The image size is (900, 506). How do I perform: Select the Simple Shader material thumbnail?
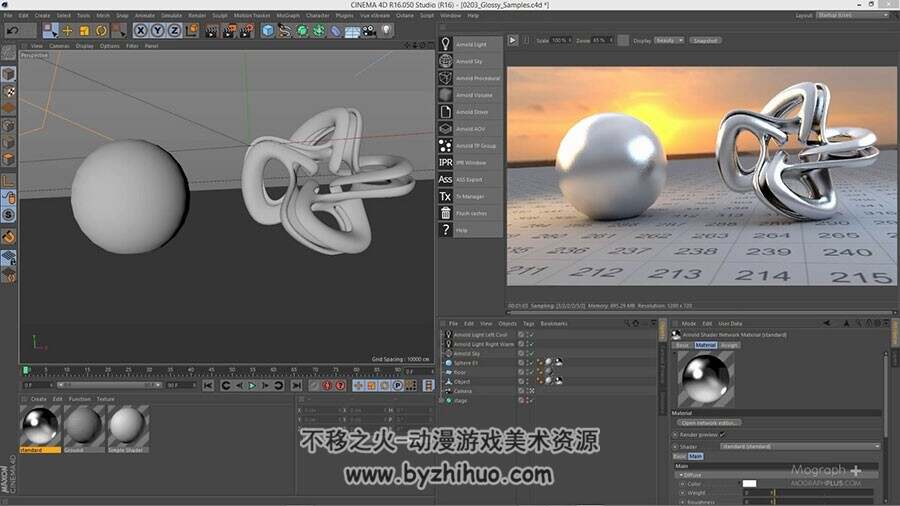click(128, 426)
